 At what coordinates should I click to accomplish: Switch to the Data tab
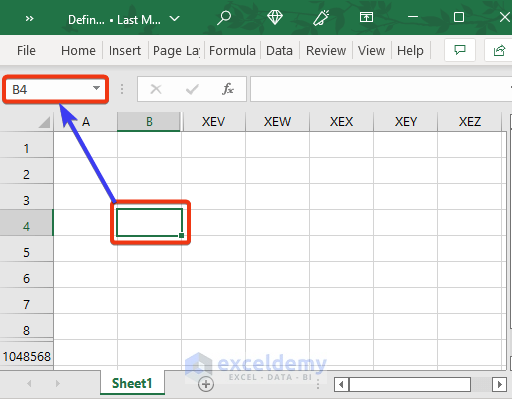(279, 51)
